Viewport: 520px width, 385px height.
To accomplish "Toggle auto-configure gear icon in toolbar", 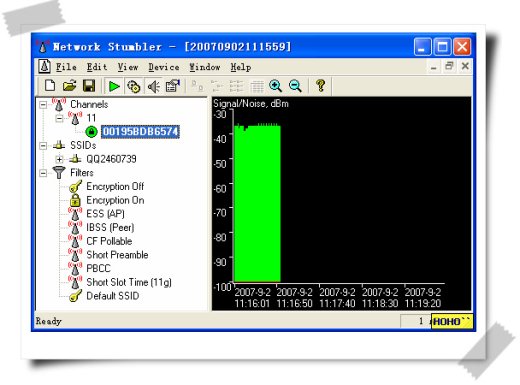I will click(133, 86).
